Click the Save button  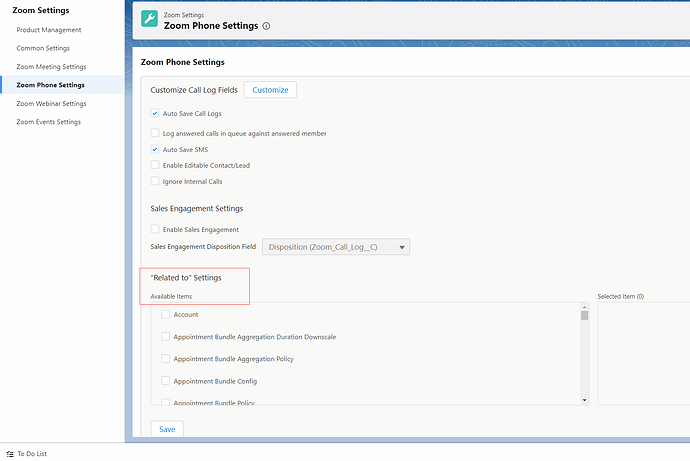[x=167, y=429]
